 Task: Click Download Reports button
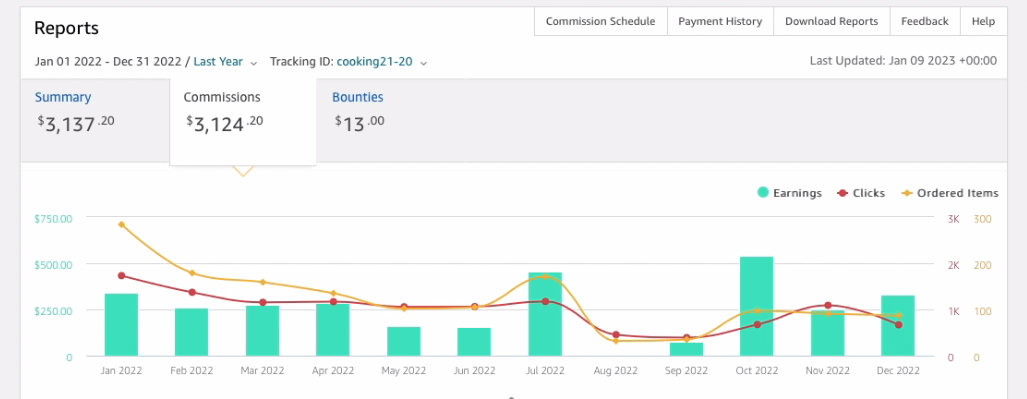click(832, 21)
